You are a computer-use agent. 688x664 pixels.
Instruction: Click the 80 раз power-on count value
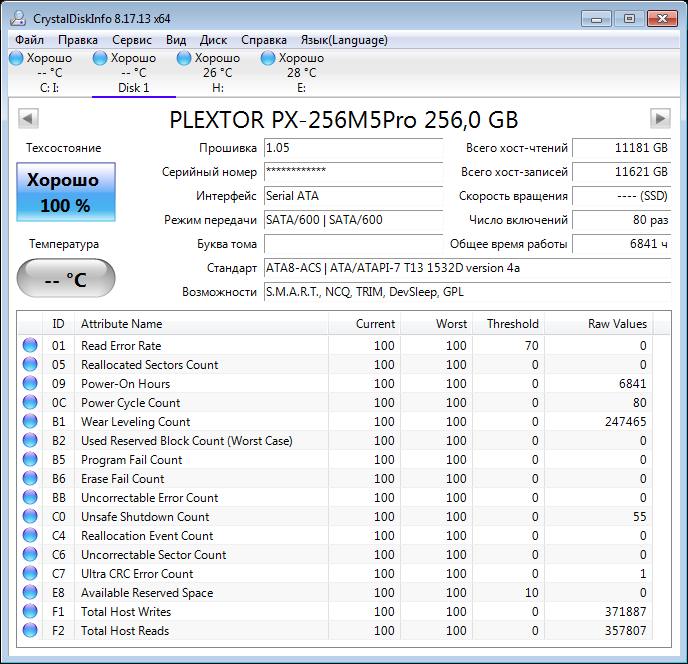(x=622, y=220)
